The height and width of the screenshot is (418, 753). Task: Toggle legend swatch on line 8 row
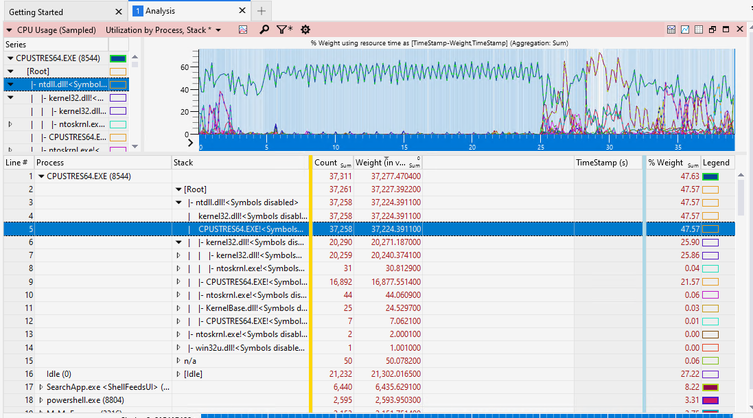(710, 269)
